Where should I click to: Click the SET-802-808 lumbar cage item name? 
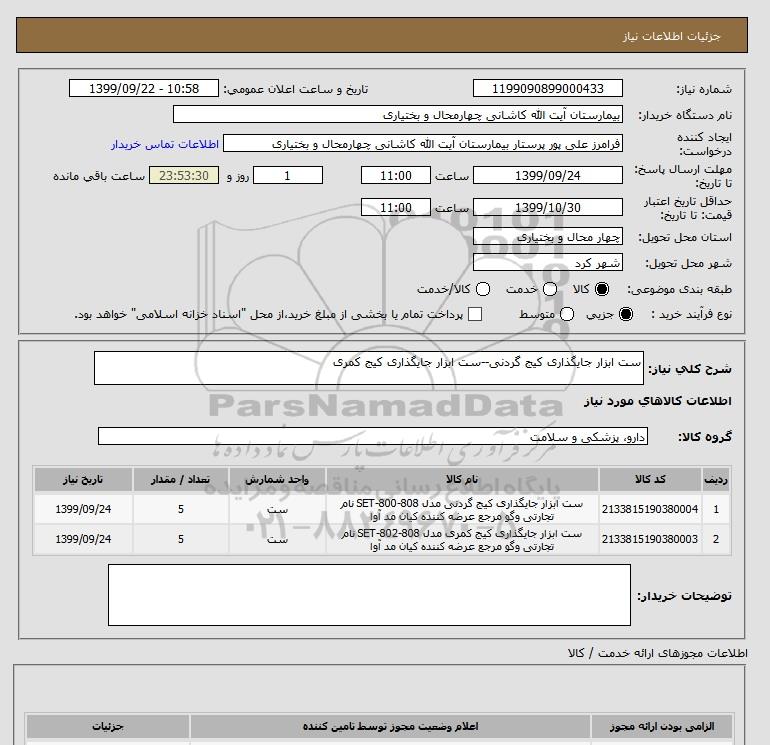click(462, 540)
